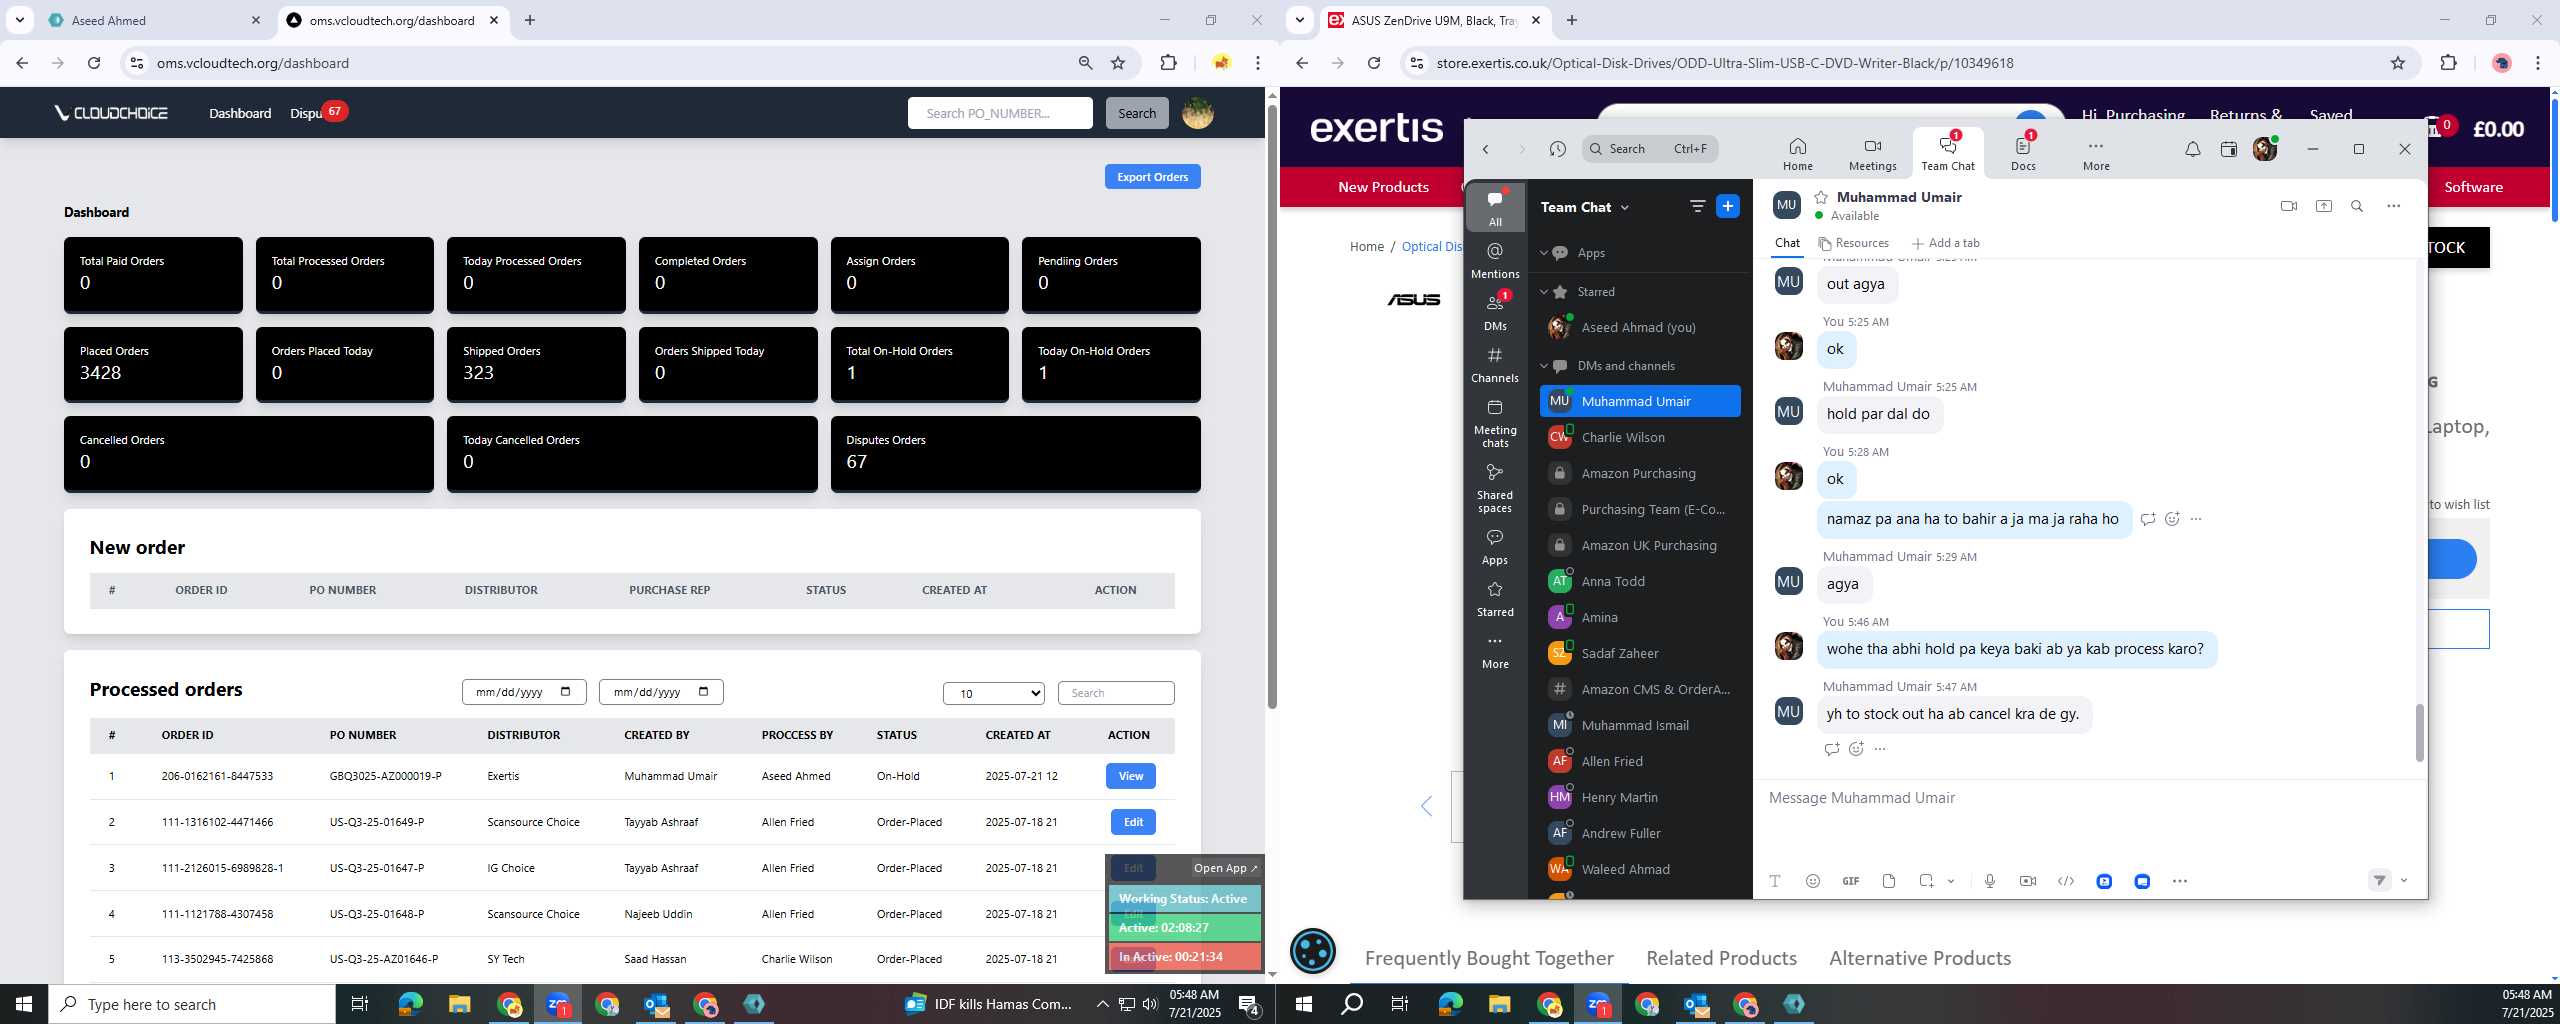Viewport: 2560px width, 1024px height.
Task: Open Home tab in Zoom
Action: pyautogui.click(x=1797, y=154)
